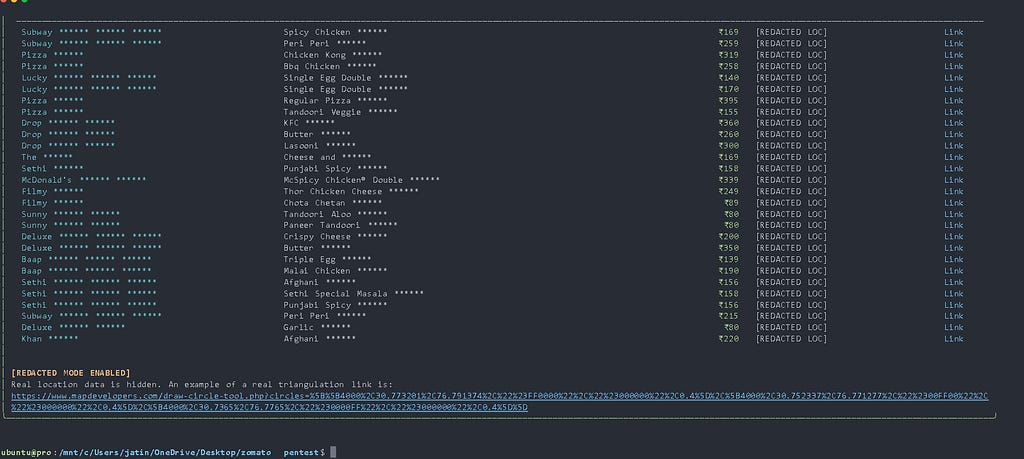
Task: Click the 'Real location data is hidden' line
Action: (x=202, y=385)
